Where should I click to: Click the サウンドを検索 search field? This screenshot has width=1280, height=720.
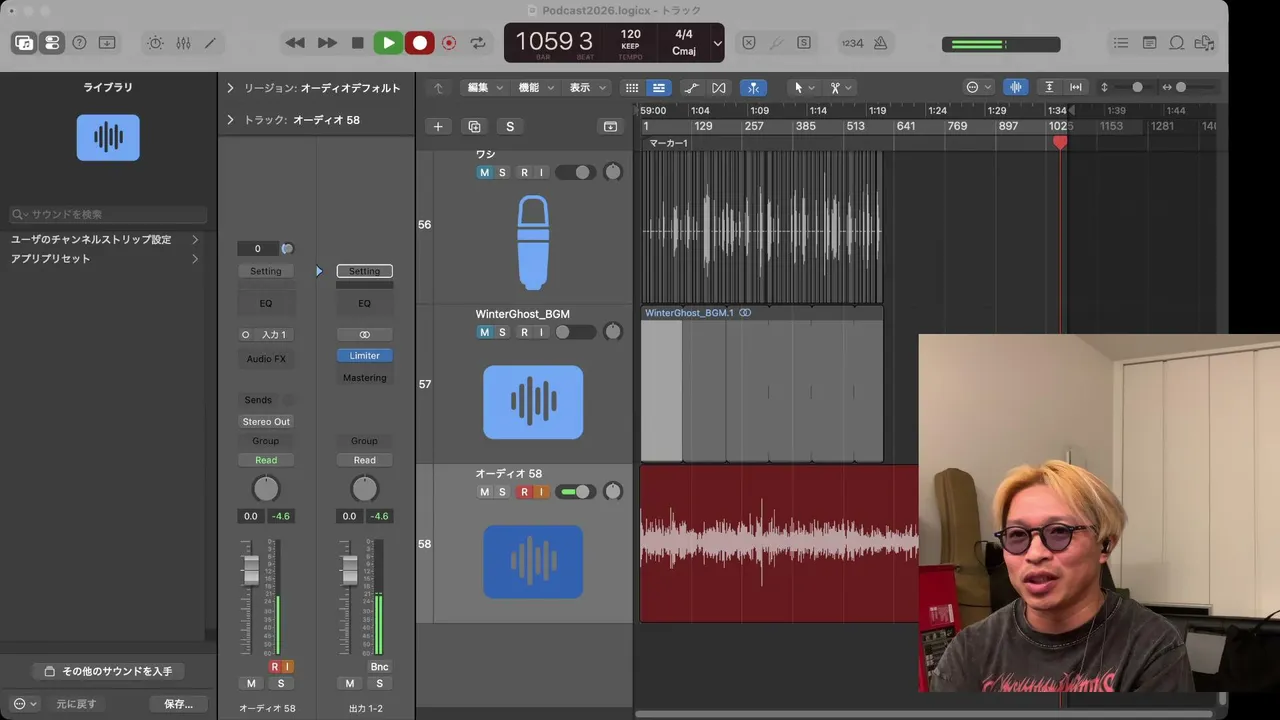pos(108,214)
